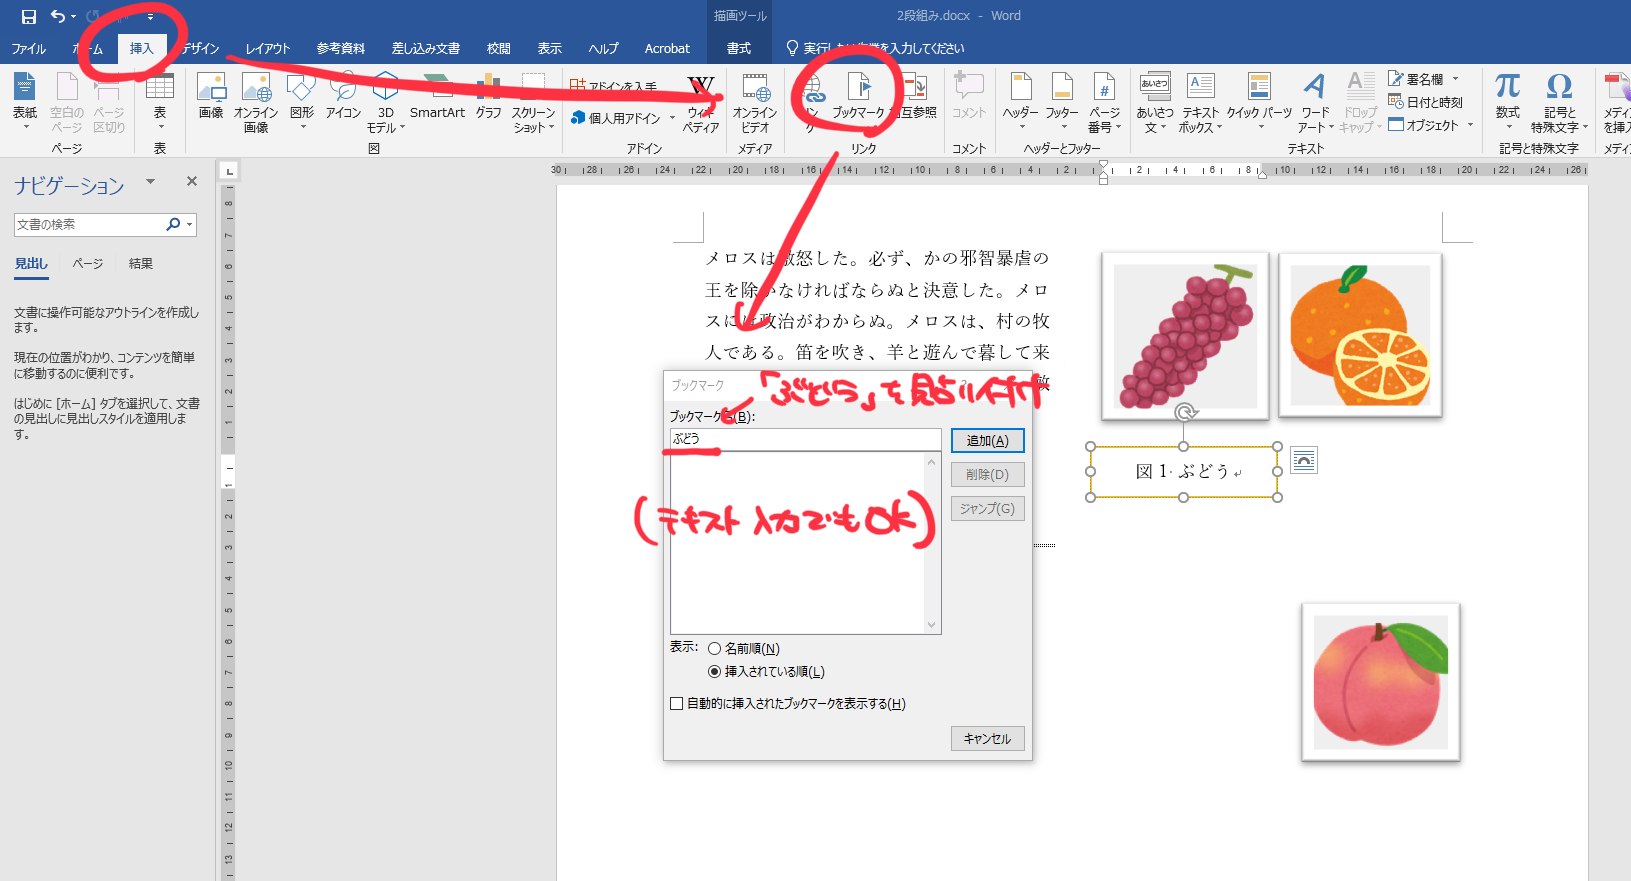
Task: Click the 画像 picture icon
Action: coord(211,97)
